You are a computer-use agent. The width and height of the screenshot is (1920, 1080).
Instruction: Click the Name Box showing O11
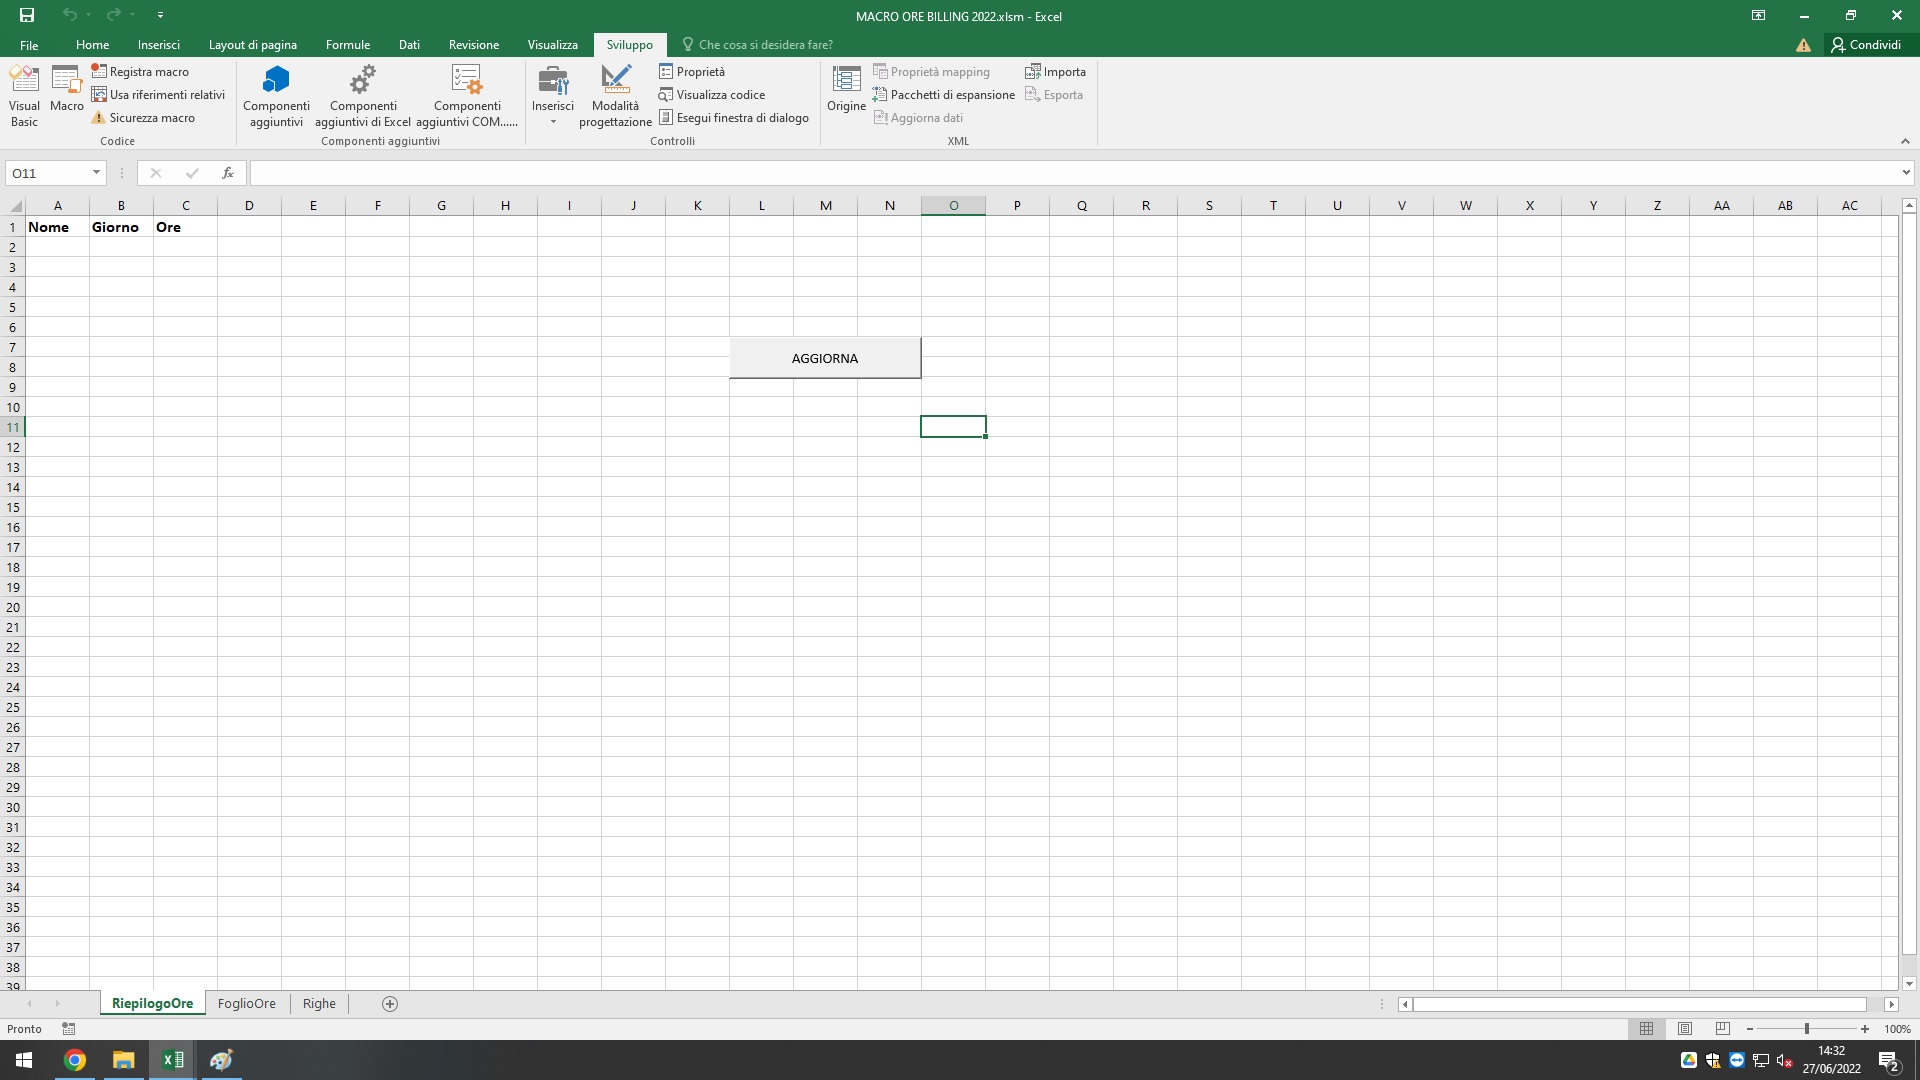coord(47,173)
